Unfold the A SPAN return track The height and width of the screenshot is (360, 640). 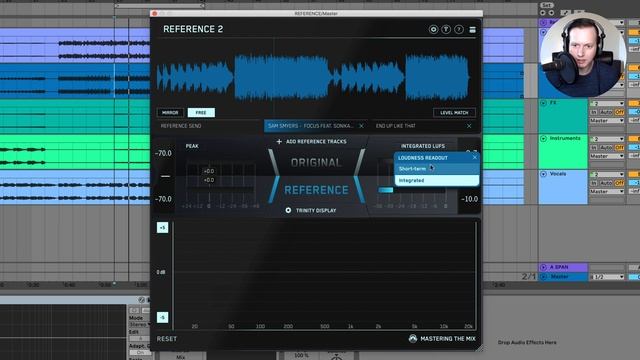click(543, 267)
